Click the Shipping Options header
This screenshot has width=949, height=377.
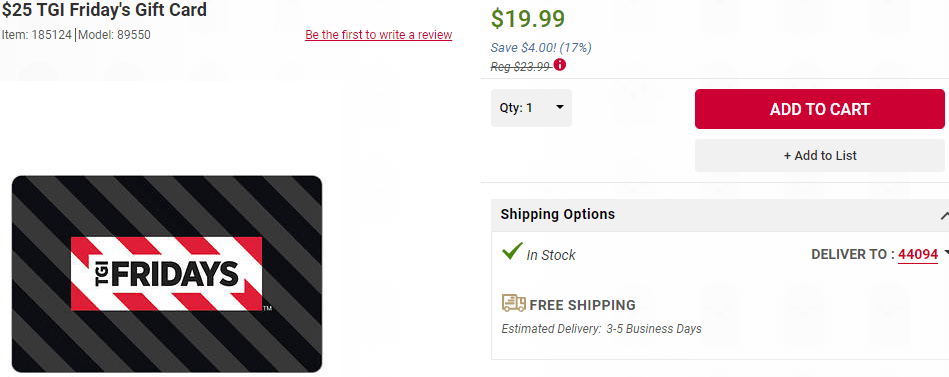tap(557, 214)
